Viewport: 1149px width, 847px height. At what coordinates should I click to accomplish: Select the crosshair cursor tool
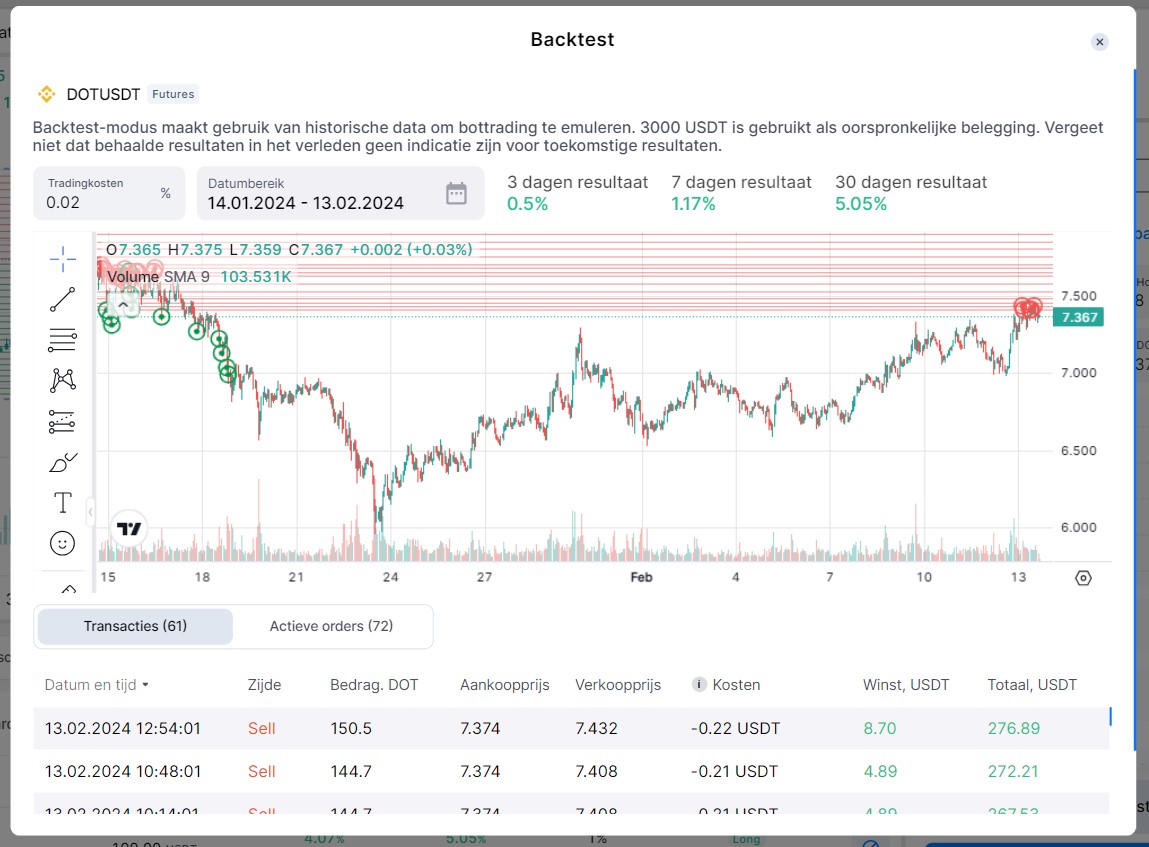pos(62,259)
